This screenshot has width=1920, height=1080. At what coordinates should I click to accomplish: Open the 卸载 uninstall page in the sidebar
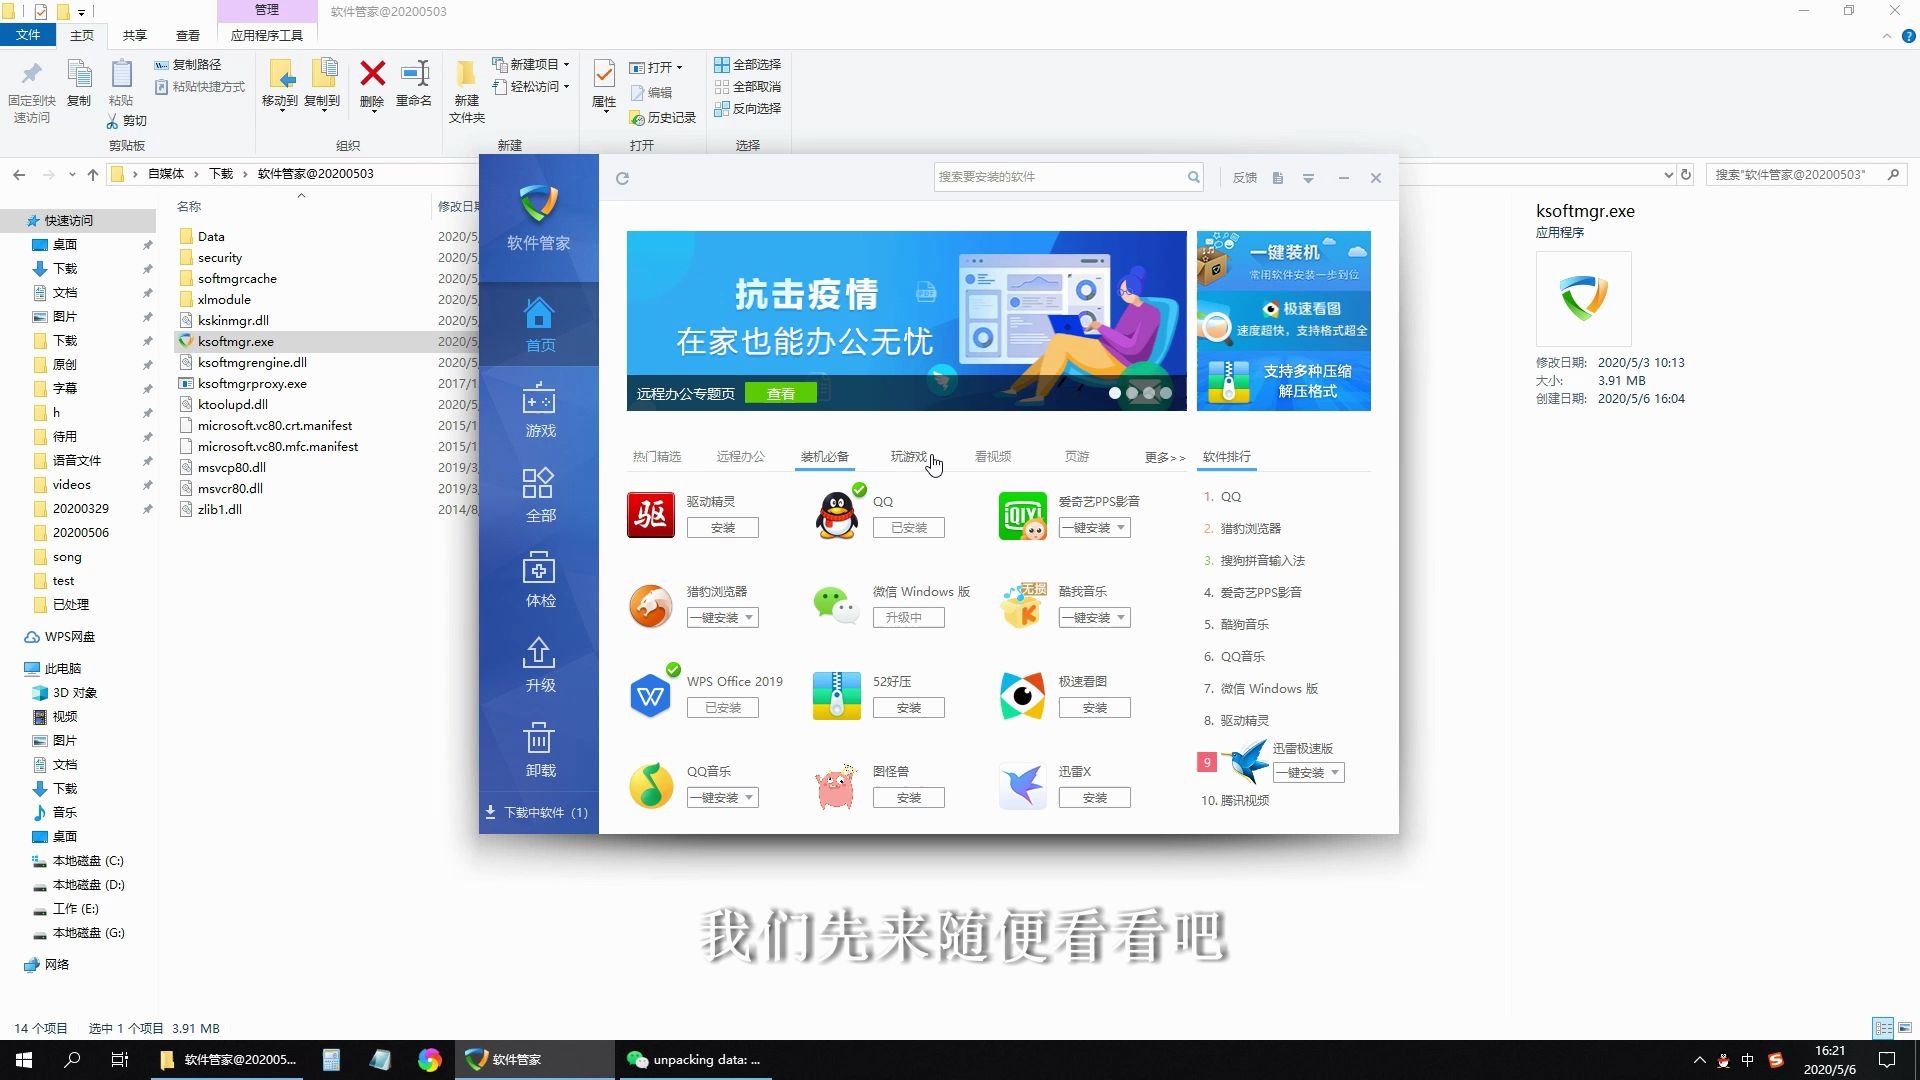point(539,750)
